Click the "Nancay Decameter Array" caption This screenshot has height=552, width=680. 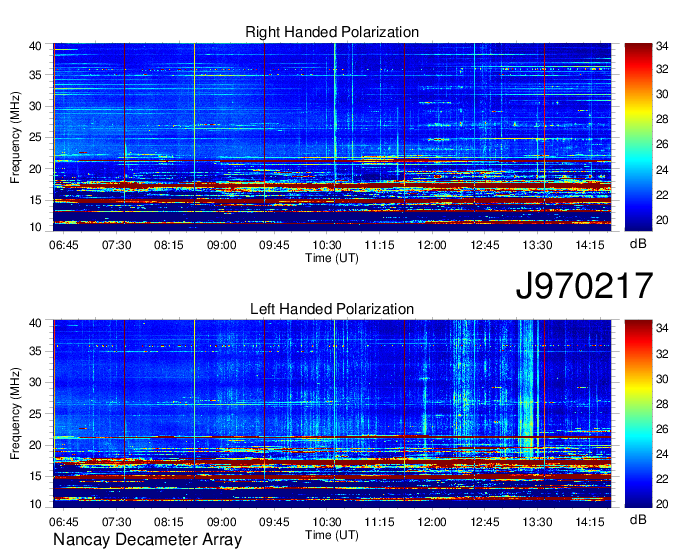pyautogui.click(x=147, y=539)
